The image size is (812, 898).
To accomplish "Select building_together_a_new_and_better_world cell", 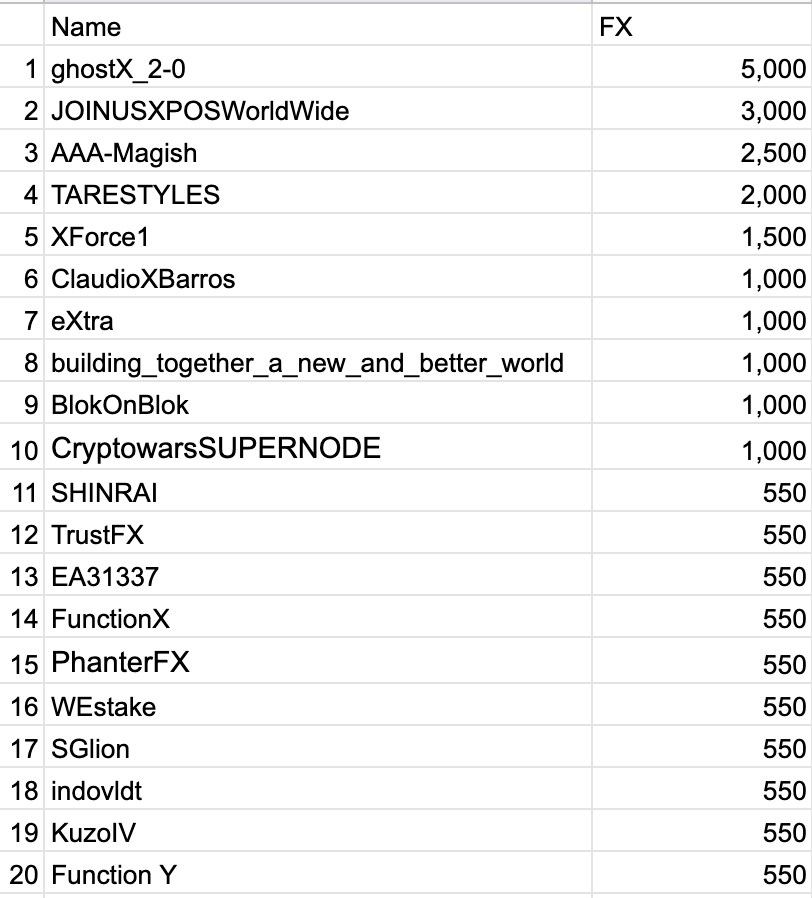I will (x=318, y=361).
